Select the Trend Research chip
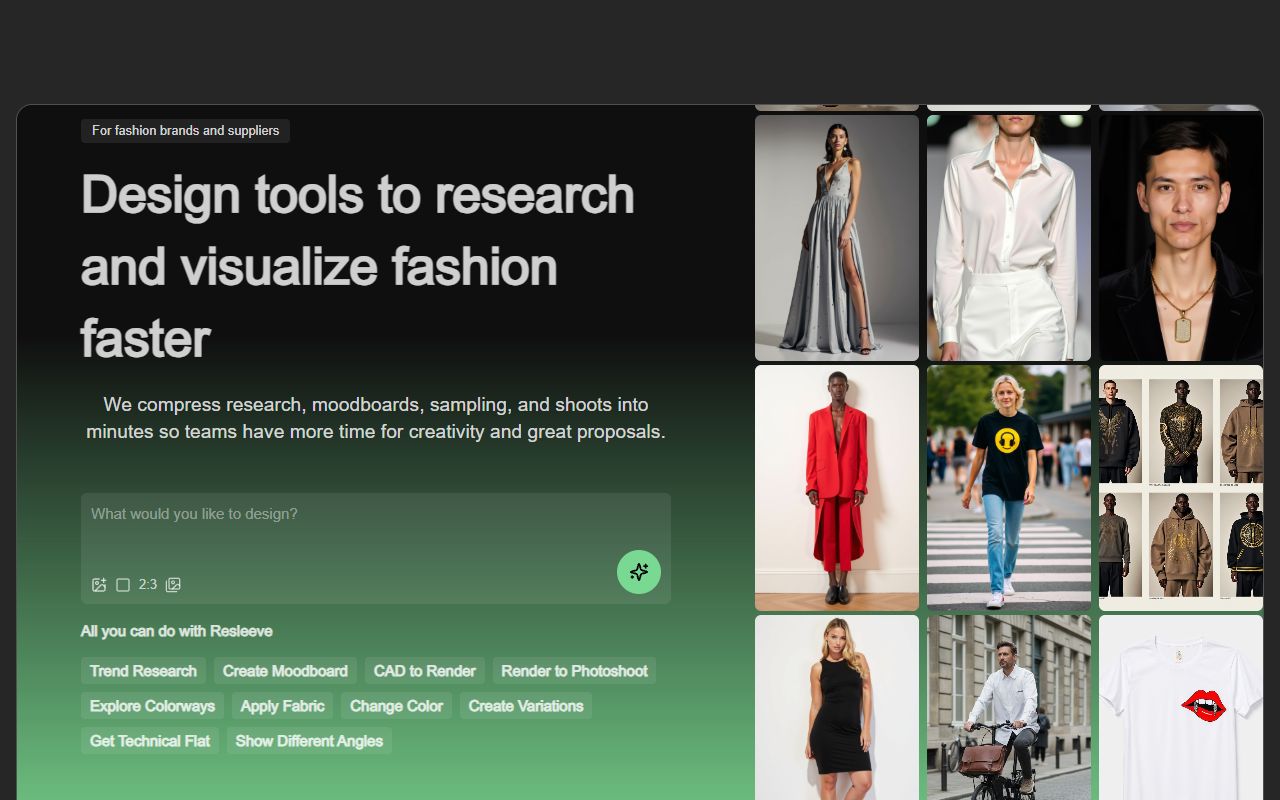 pos(143,671)
